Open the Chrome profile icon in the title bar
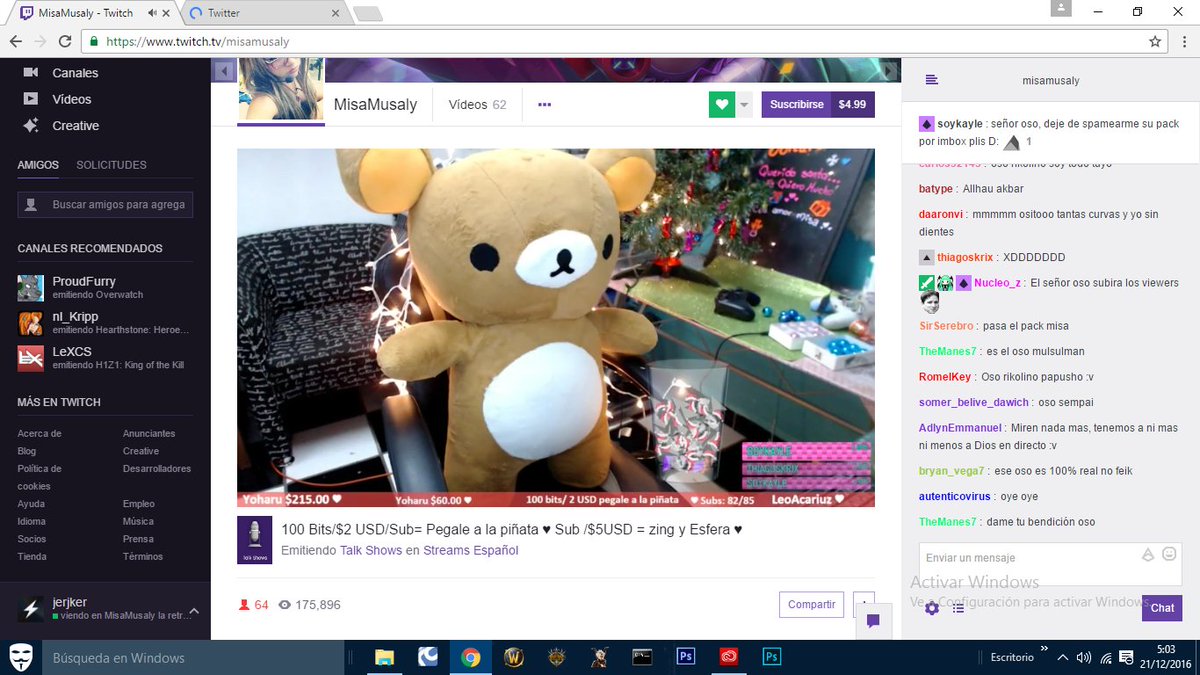The width and height of the screenshot is (1200, 675). tap(1061, 8)
